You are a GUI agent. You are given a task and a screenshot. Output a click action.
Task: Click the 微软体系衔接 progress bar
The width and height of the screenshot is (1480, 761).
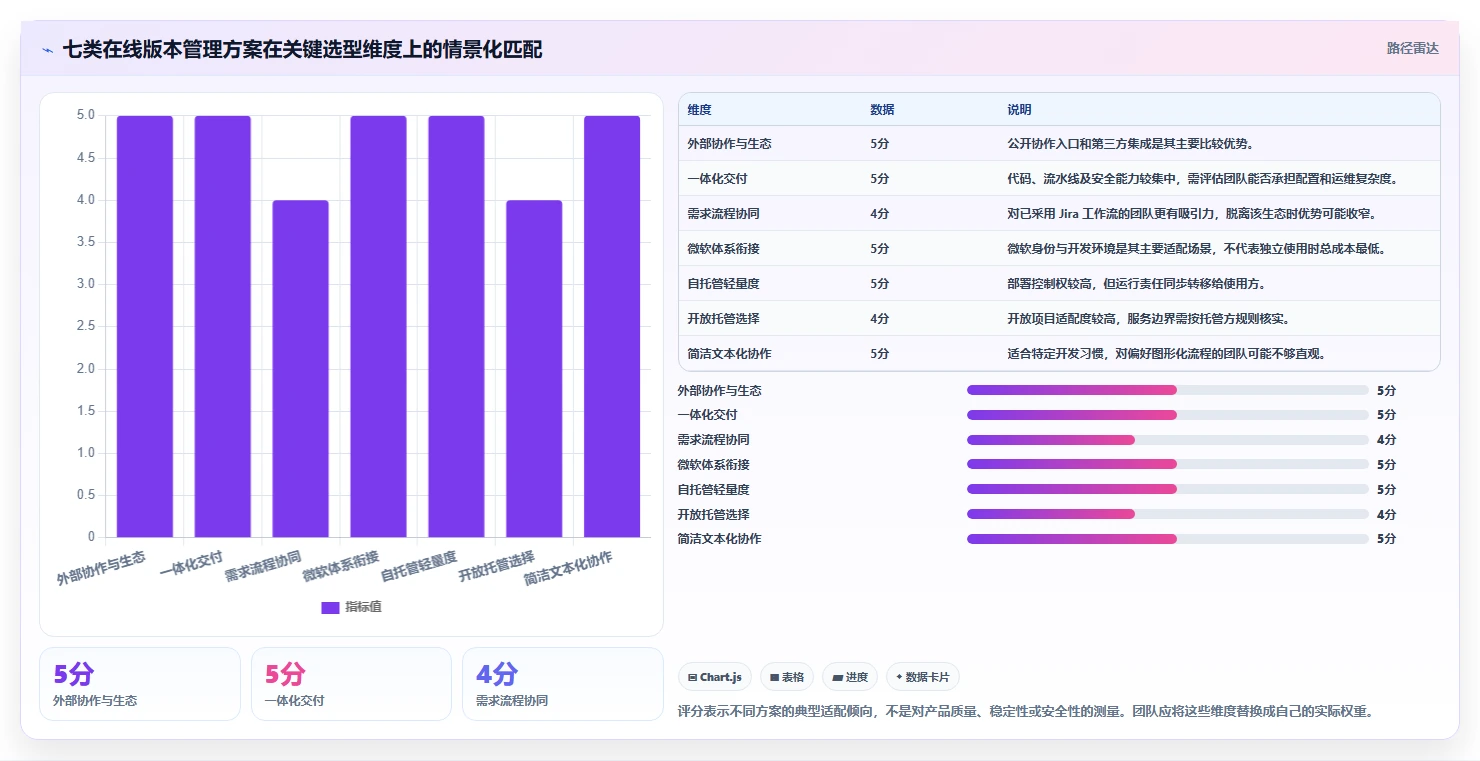click(x=1167, y=464)
